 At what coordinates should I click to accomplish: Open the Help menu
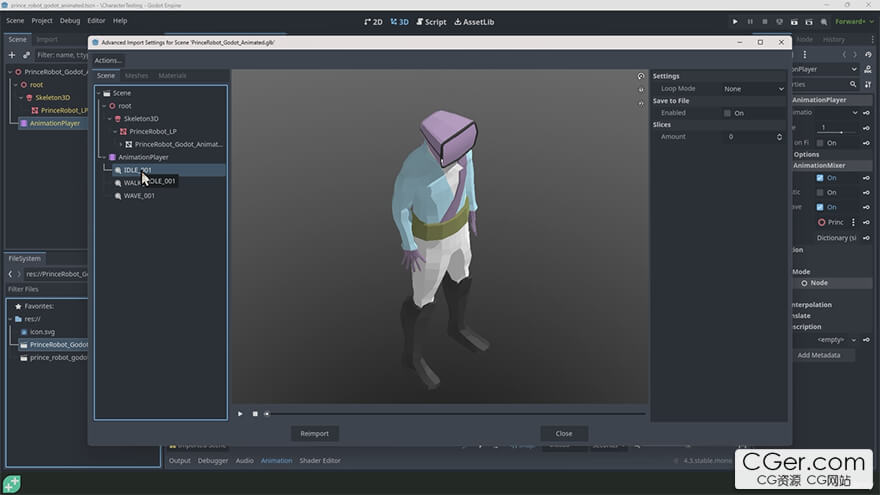[x=120, y=21]
